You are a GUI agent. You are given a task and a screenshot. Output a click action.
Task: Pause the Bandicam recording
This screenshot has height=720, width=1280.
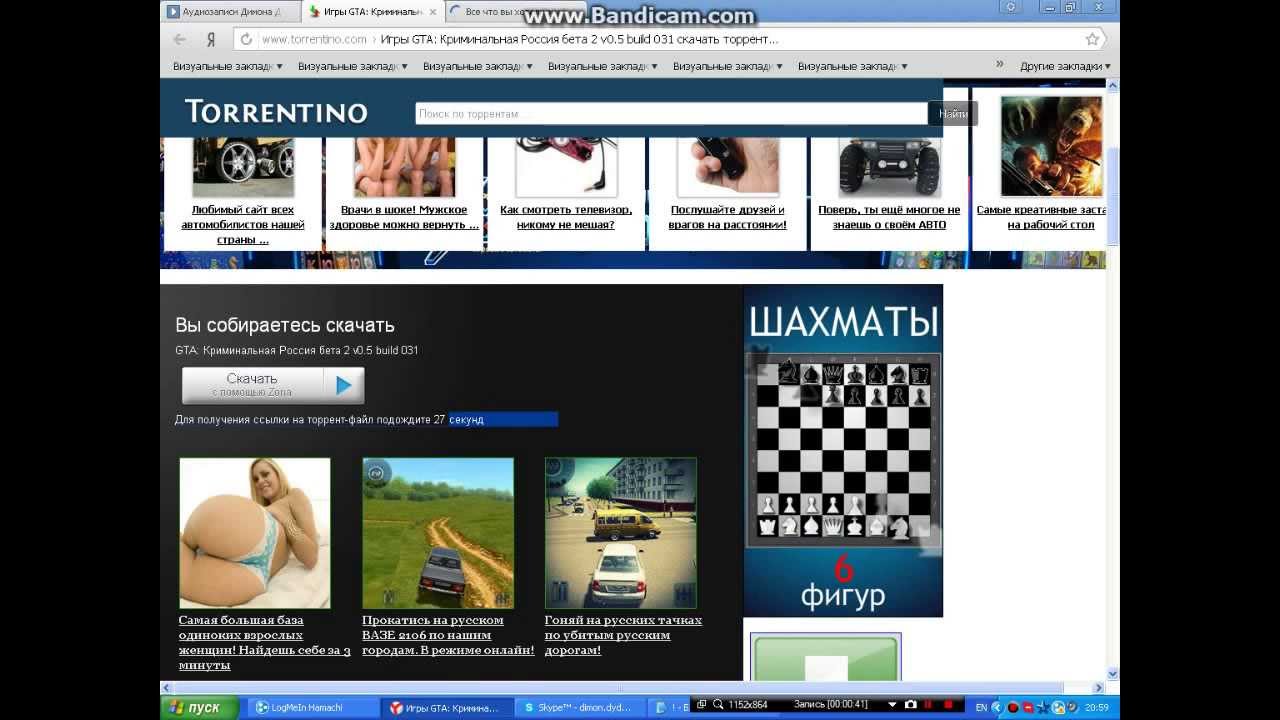coord(928,705)
